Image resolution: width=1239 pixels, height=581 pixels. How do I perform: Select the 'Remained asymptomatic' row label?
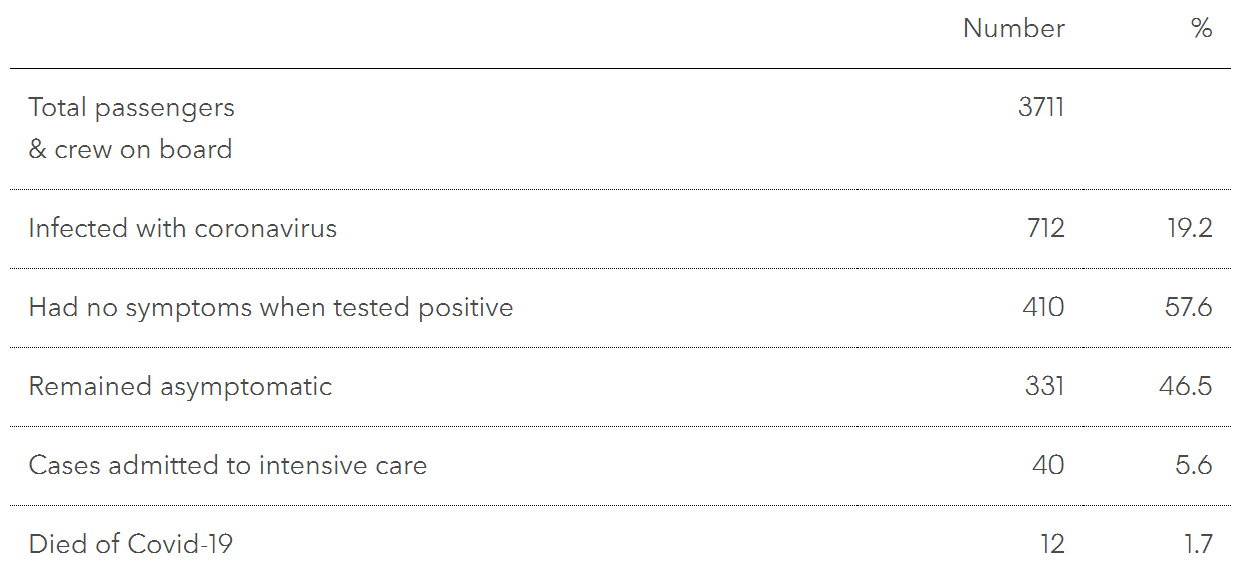click(180, 386)
